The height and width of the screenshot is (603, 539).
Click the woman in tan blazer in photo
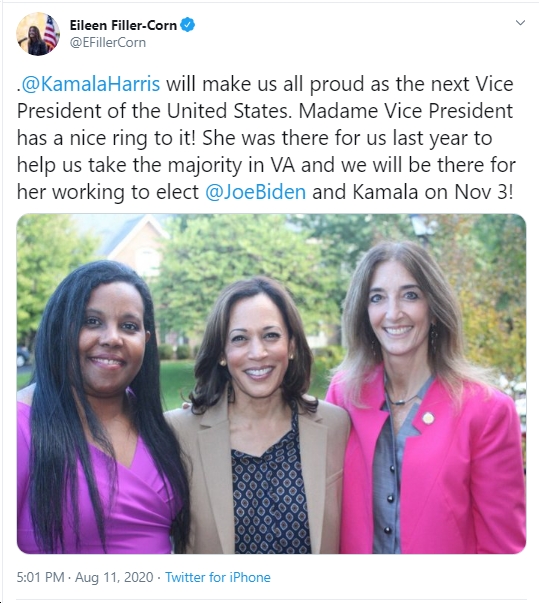pos(258,415)
